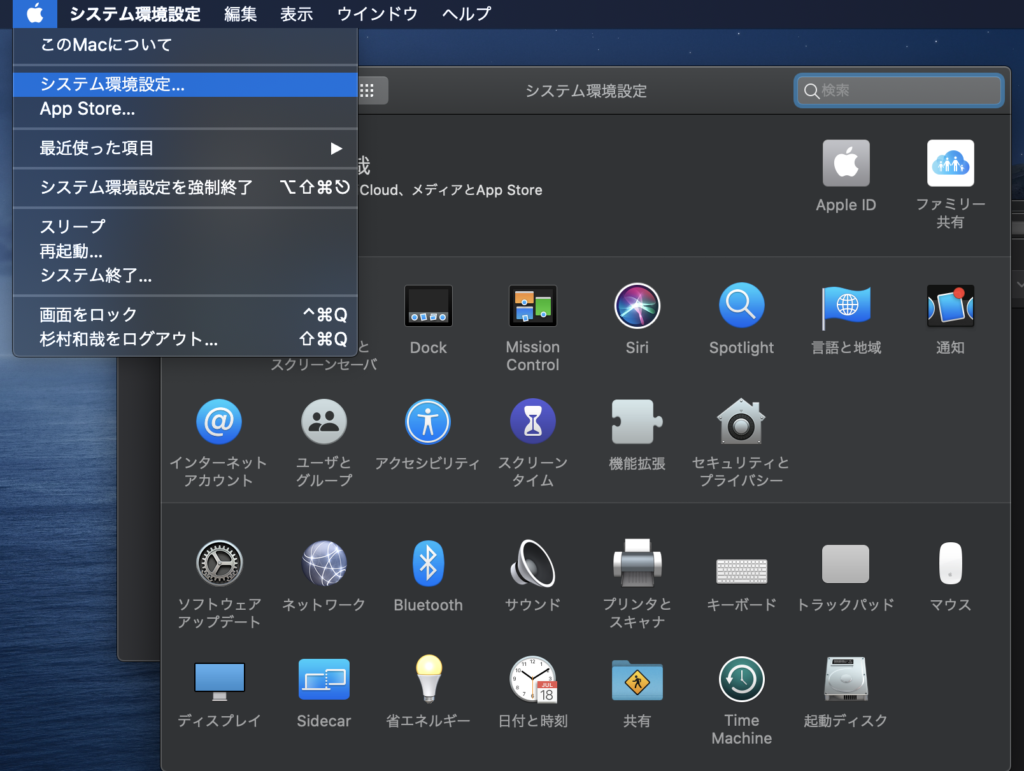Open the 表示 (View) menu
This screenshot has width=1024, height=771.
[296, 14]
